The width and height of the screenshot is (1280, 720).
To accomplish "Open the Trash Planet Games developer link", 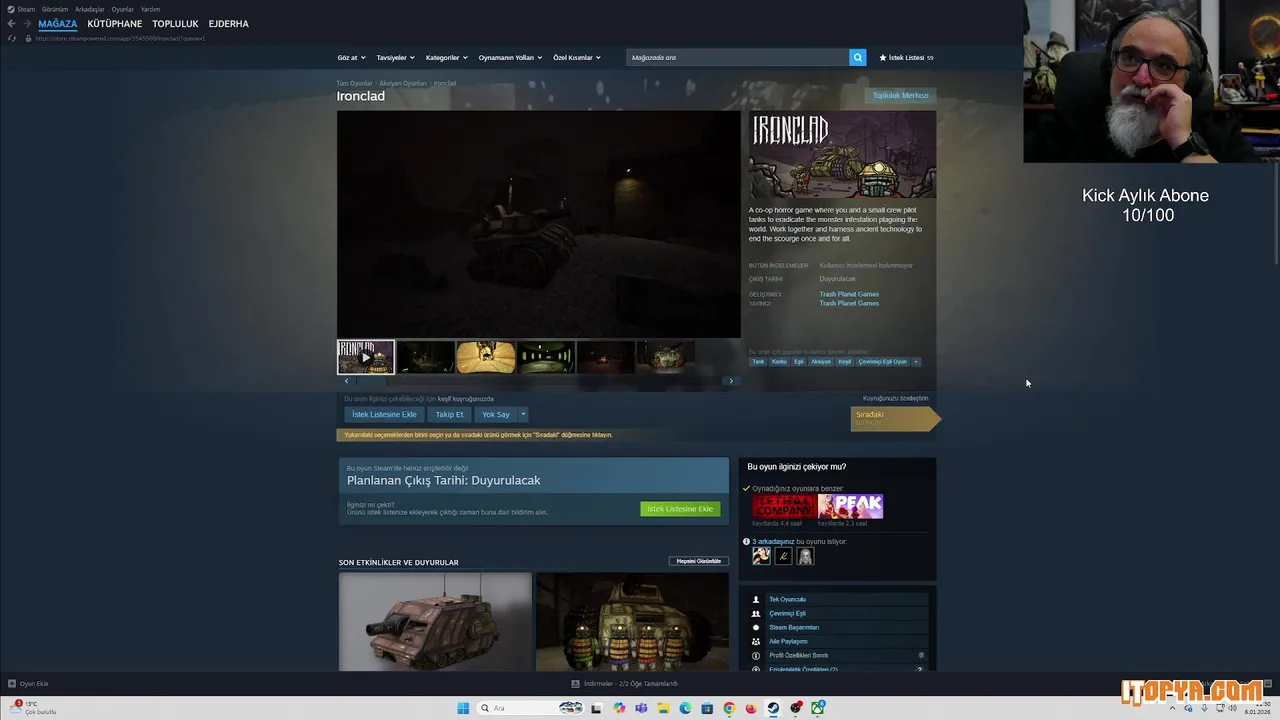I will [x=849, y=294].
